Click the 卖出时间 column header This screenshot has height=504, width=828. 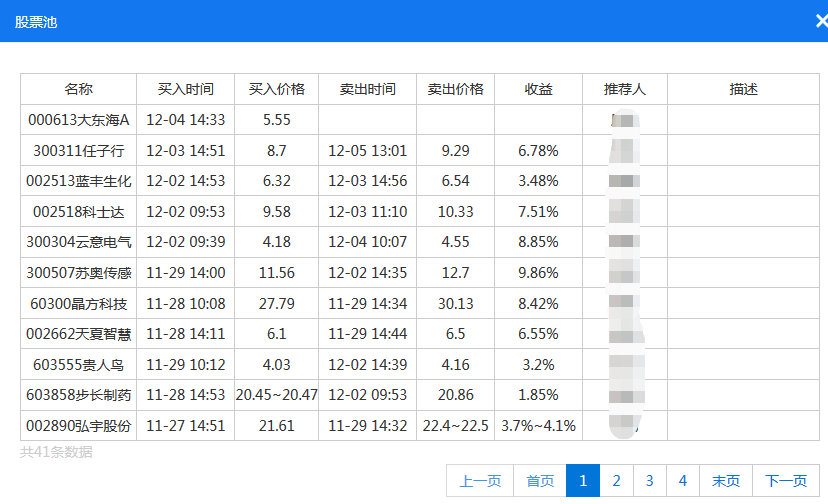pyautogui.click(x=368, y=89)
